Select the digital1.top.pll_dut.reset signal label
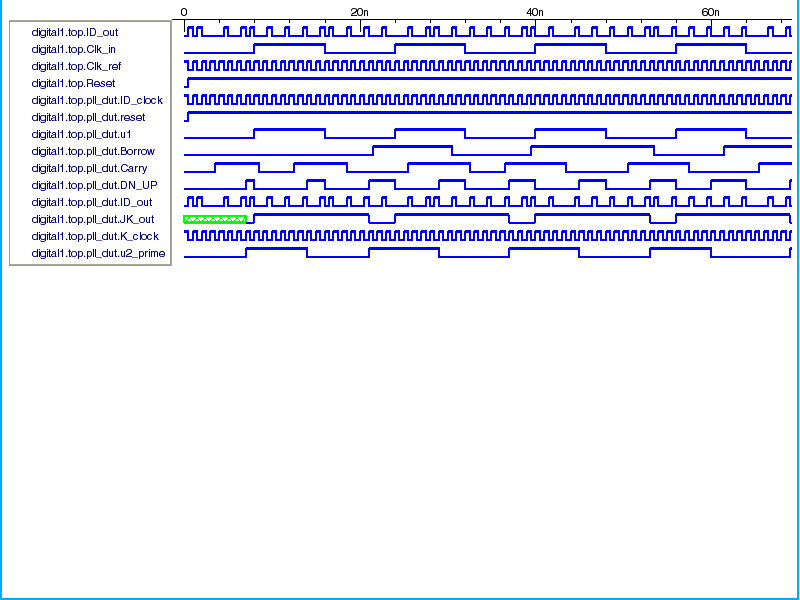This screenshot has height=600, width=800. tap(88, 117)
